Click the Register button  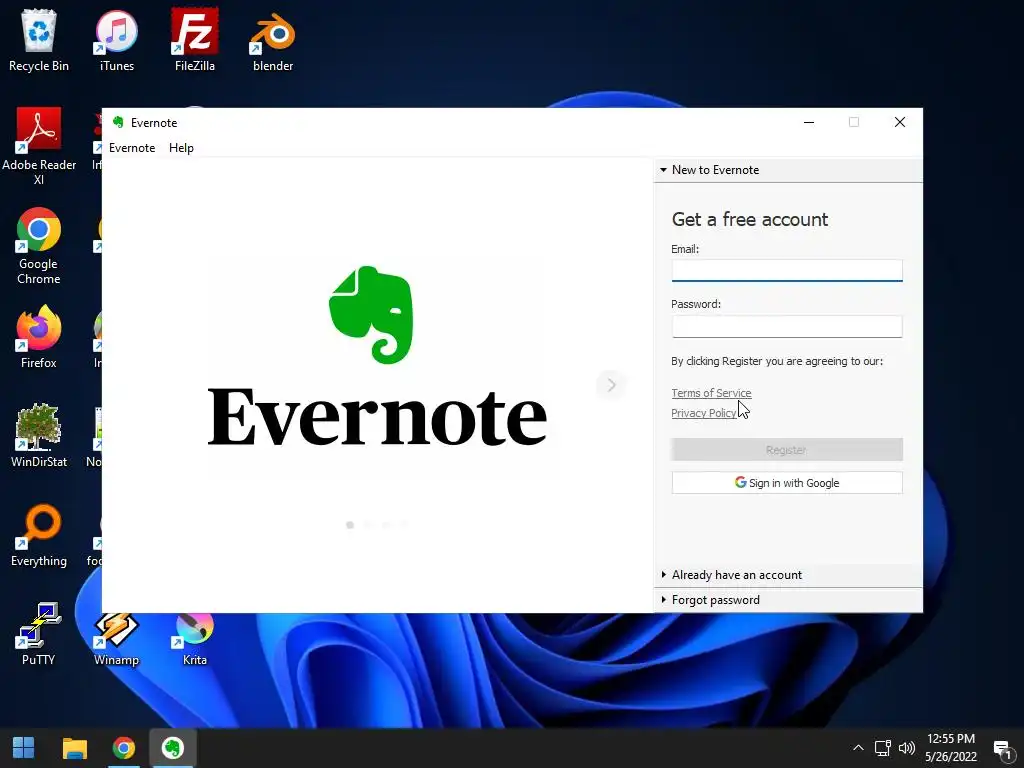(x=787, y=450)
